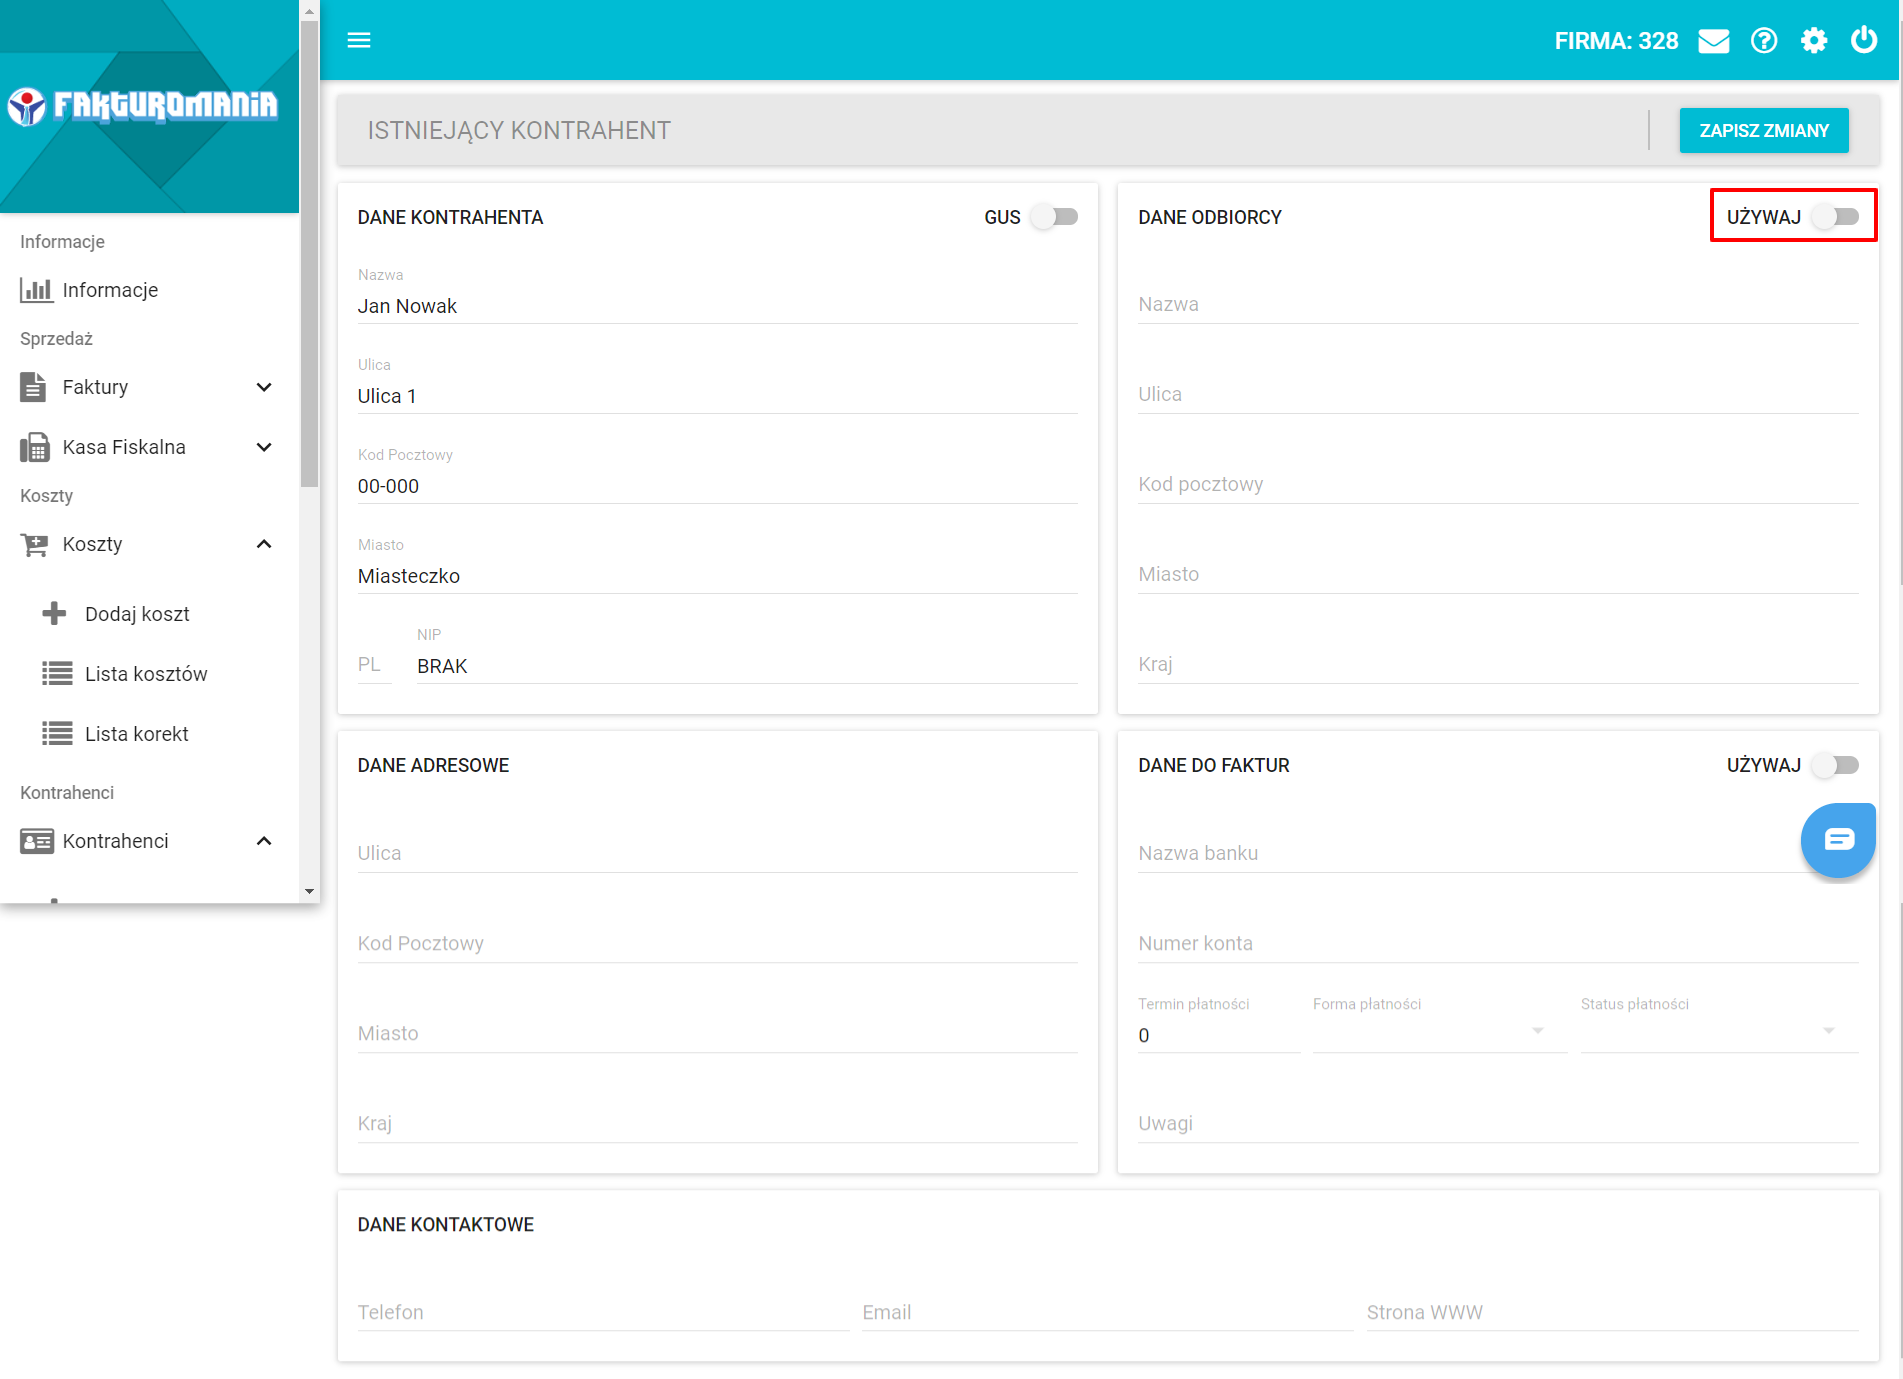Click the Faktury document icon

tap(33, 387)
